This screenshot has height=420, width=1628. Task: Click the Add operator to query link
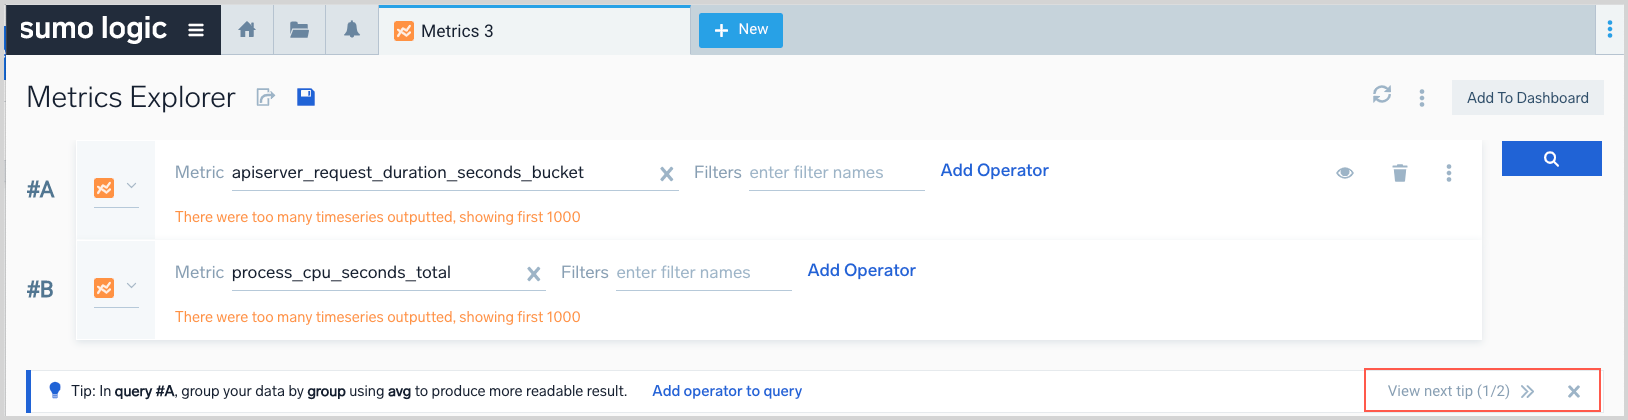pyautogui.click(x=727, y=391)
